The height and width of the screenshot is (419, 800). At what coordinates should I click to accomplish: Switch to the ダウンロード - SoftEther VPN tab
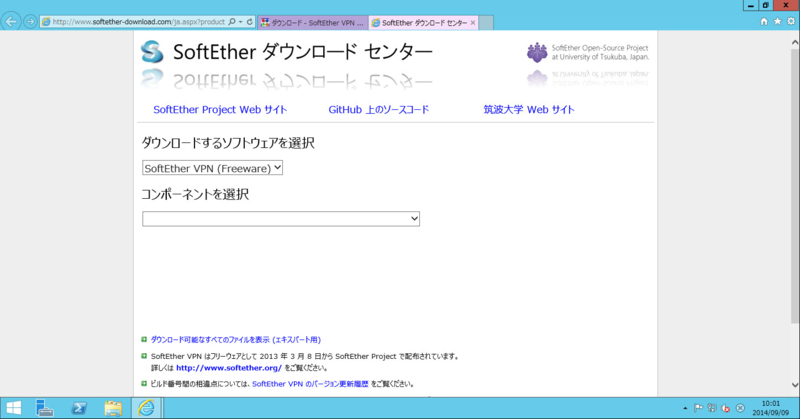coord(312,22)
